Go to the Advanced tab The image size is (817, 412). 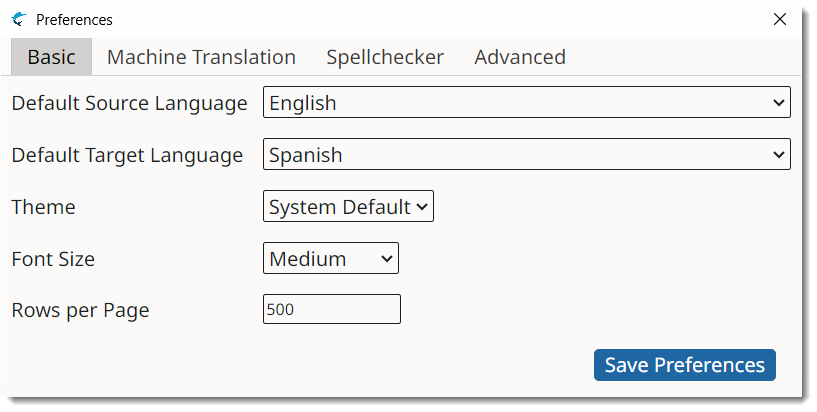point(520,57)
